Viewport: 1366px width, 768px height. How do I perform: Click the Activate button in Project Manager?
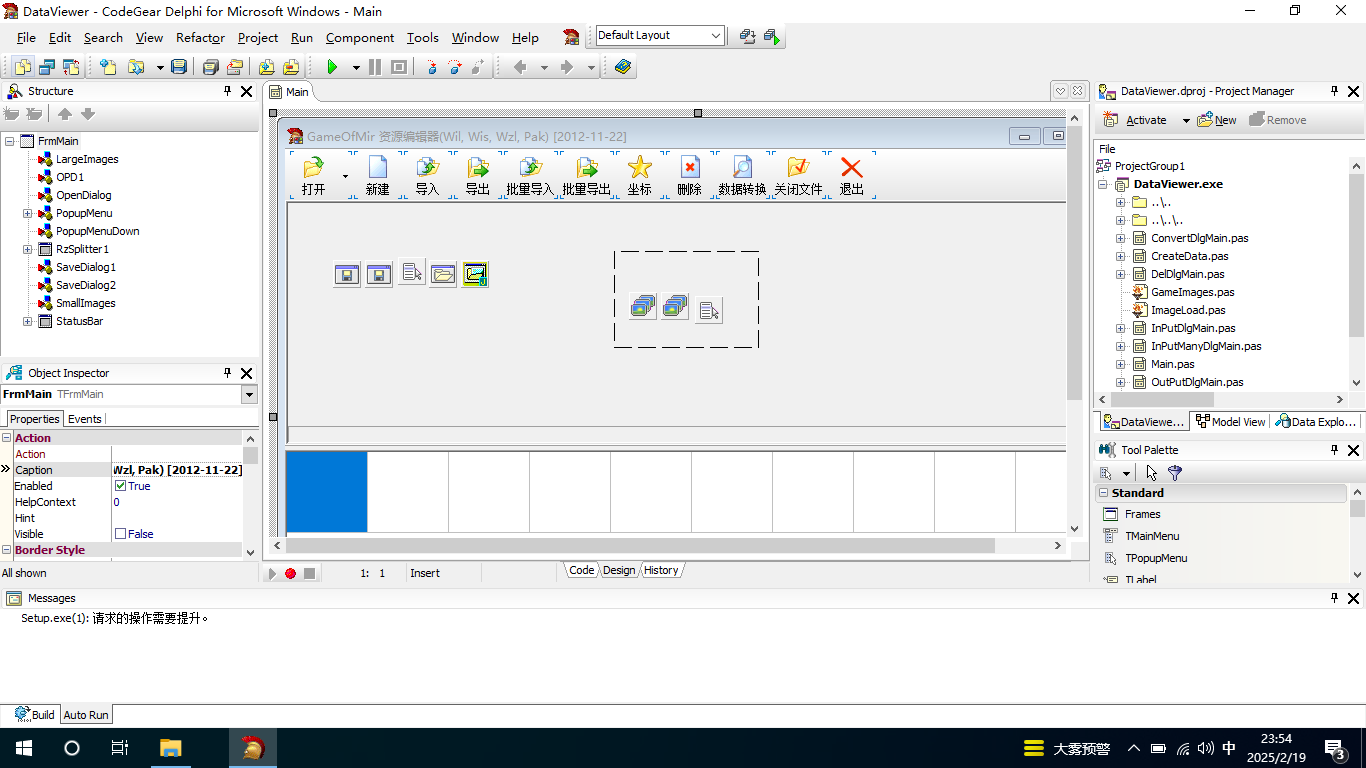pos(1145,120)
